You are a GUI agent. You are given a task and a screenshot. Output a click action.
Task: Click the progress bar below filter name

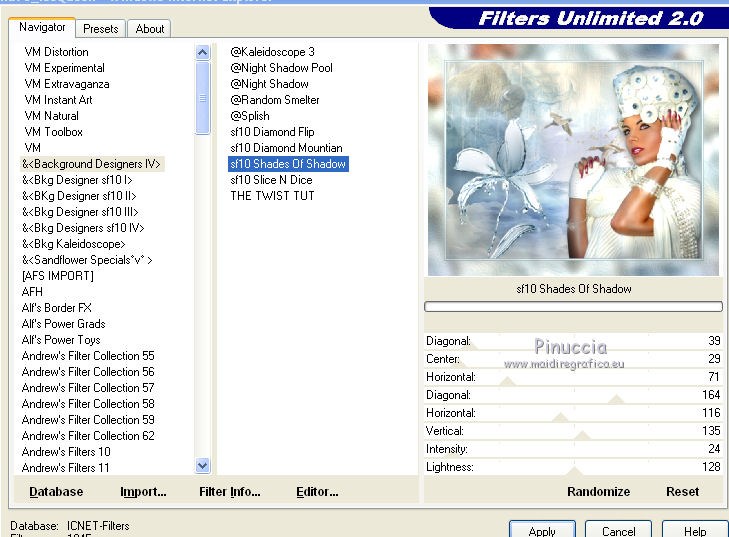pyautogui.click(x=573, y=306)
